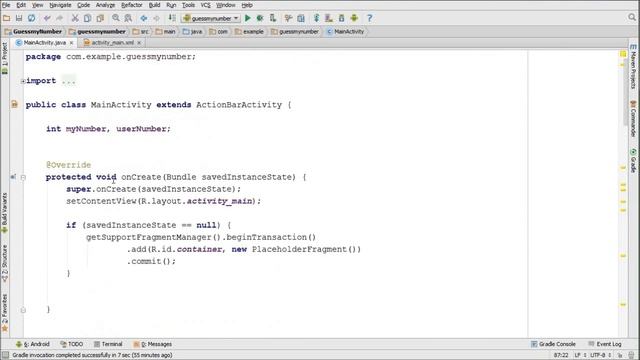Run the app with green play button
640x360 pixels.
click(247, 18)
